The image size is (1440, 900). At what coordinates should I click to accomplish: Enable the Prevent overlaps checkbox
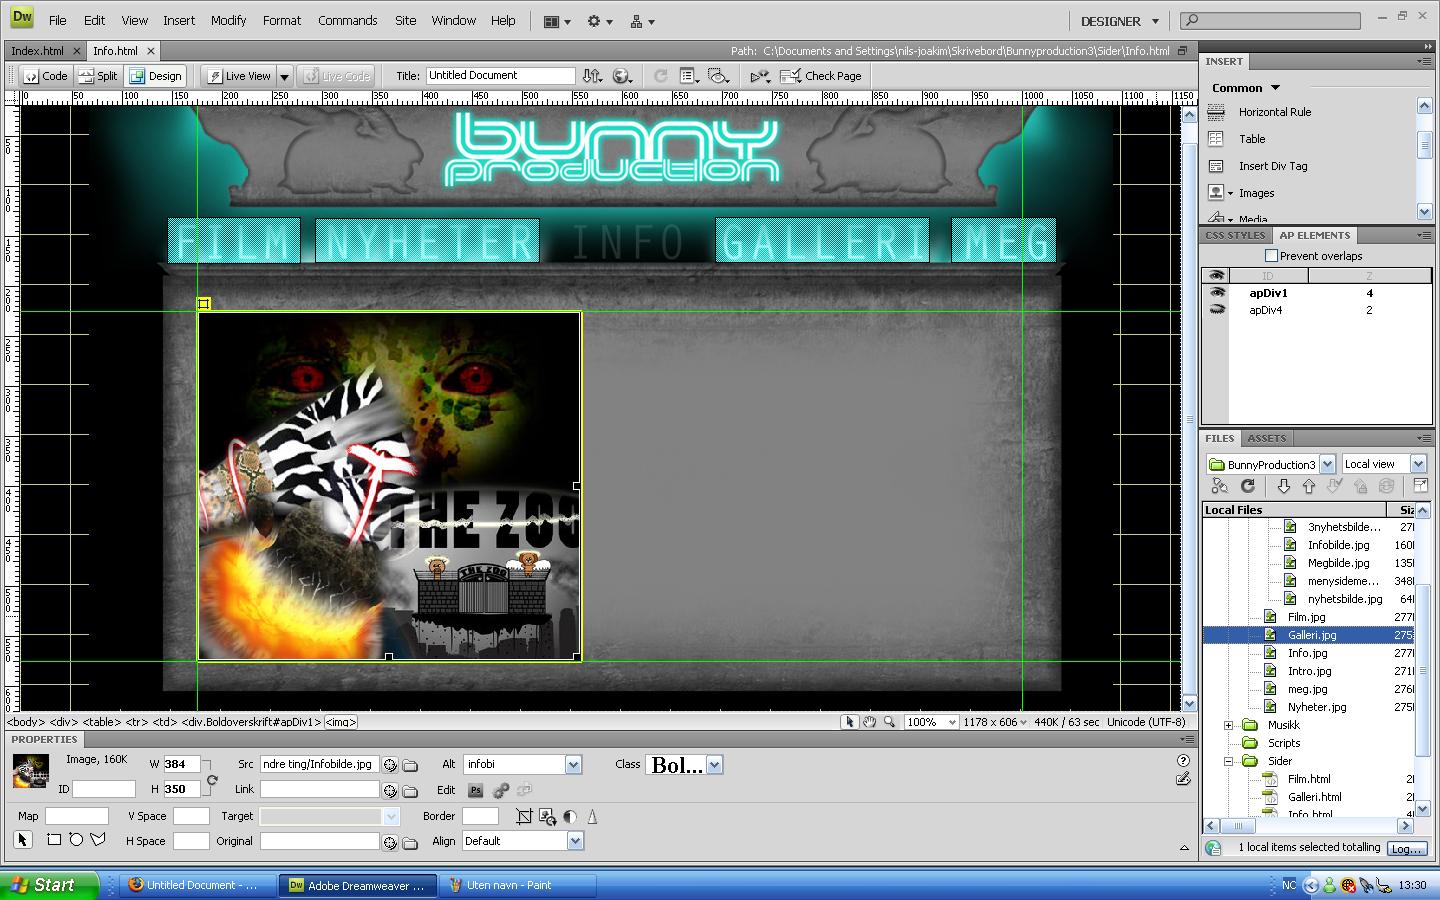point(1272,256)
